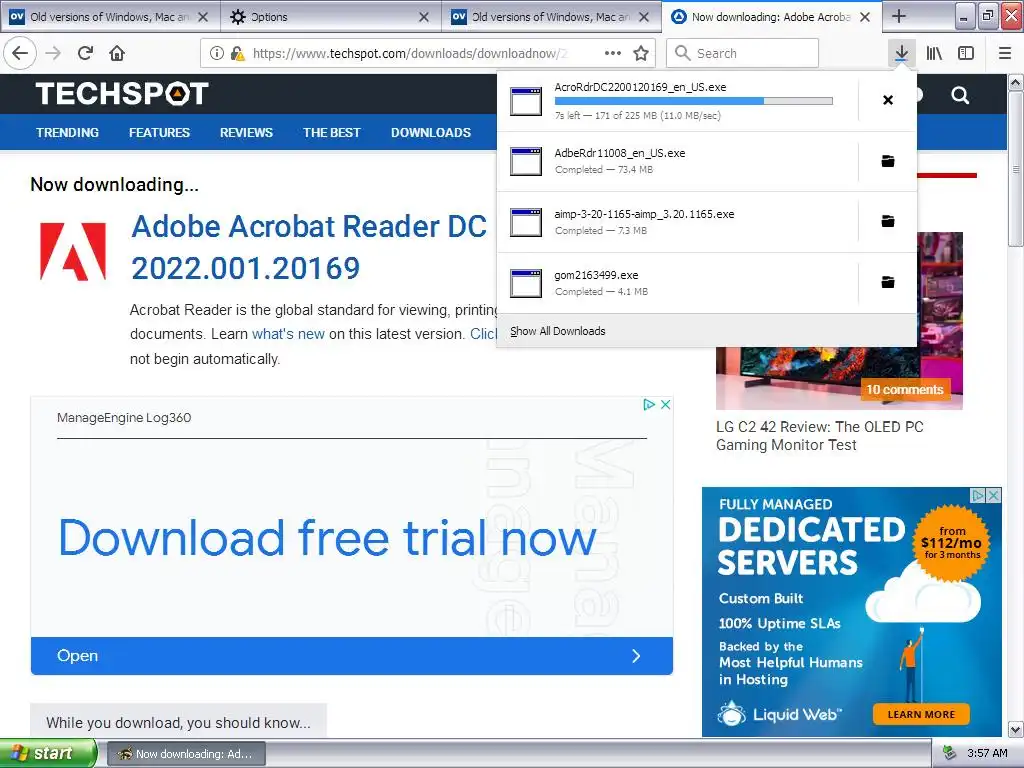Open the TRENDING menu item

[x=67, y=133]
